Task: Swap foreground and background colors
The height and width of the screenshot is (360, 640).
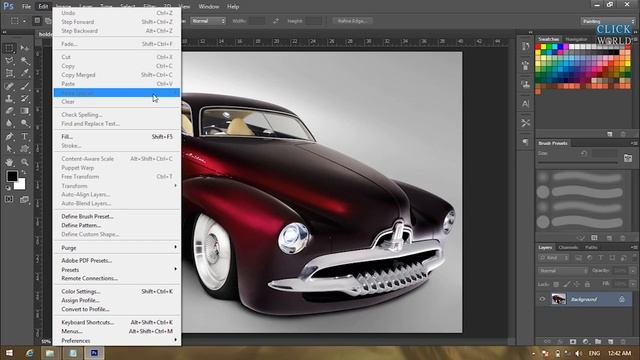Action: pyautogui.click(x=23, y=172)
